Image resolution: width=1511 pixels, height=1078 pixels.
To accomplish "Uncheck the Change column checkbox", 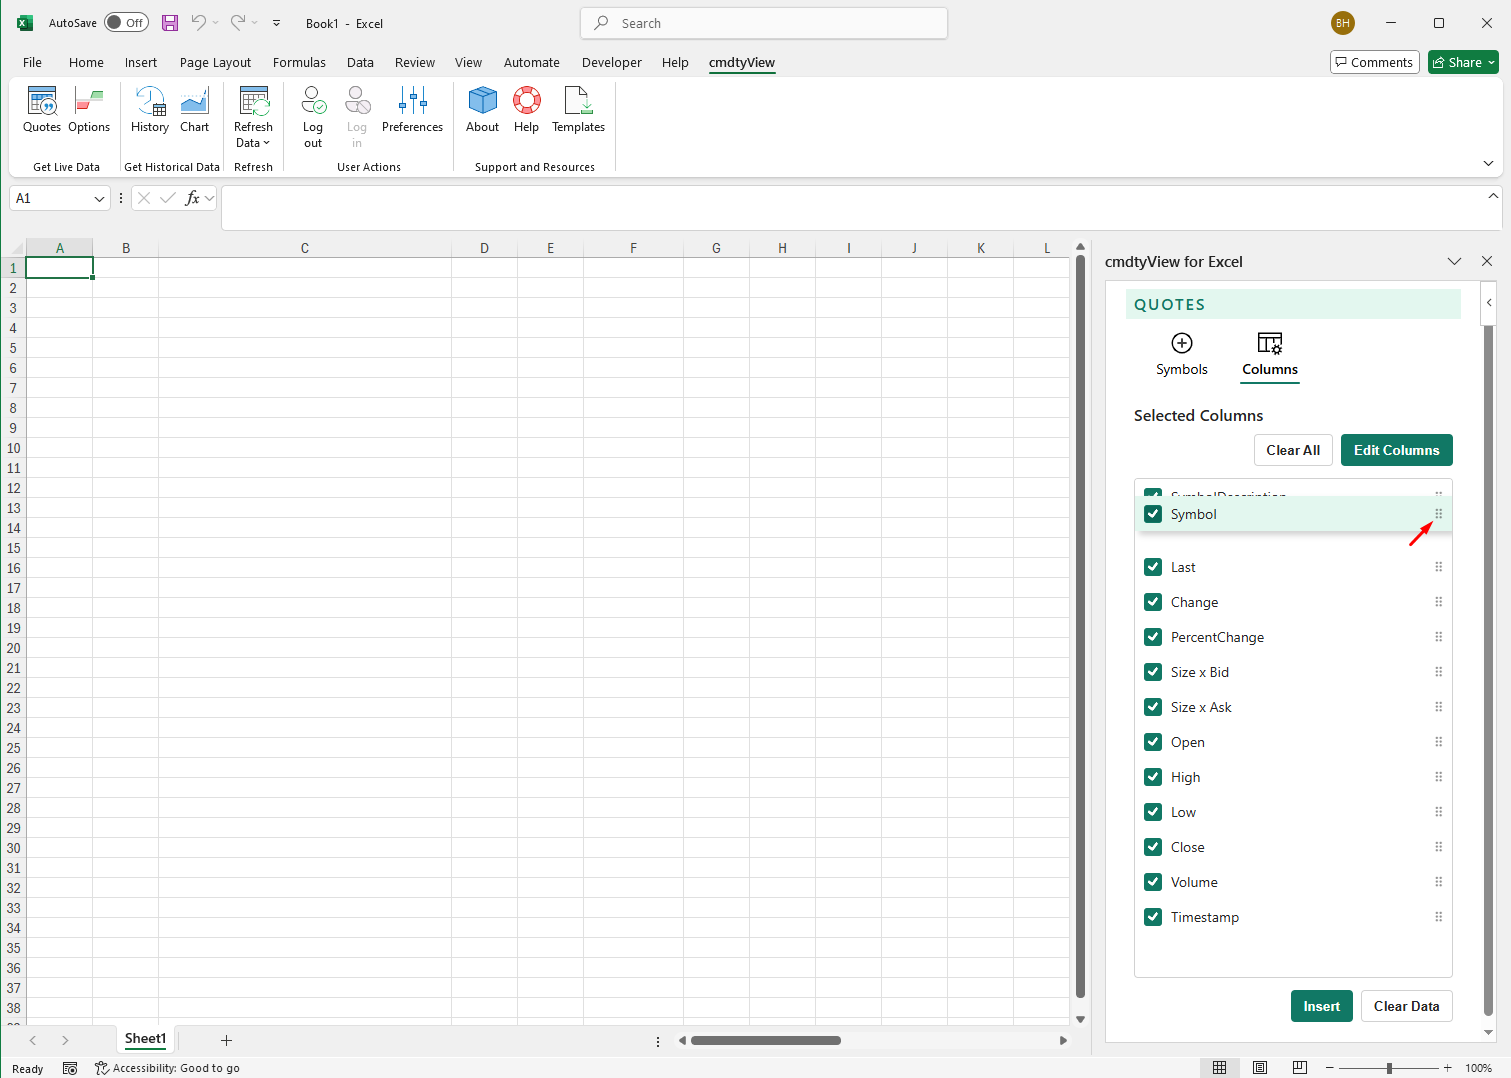I will pos(1153,601).
